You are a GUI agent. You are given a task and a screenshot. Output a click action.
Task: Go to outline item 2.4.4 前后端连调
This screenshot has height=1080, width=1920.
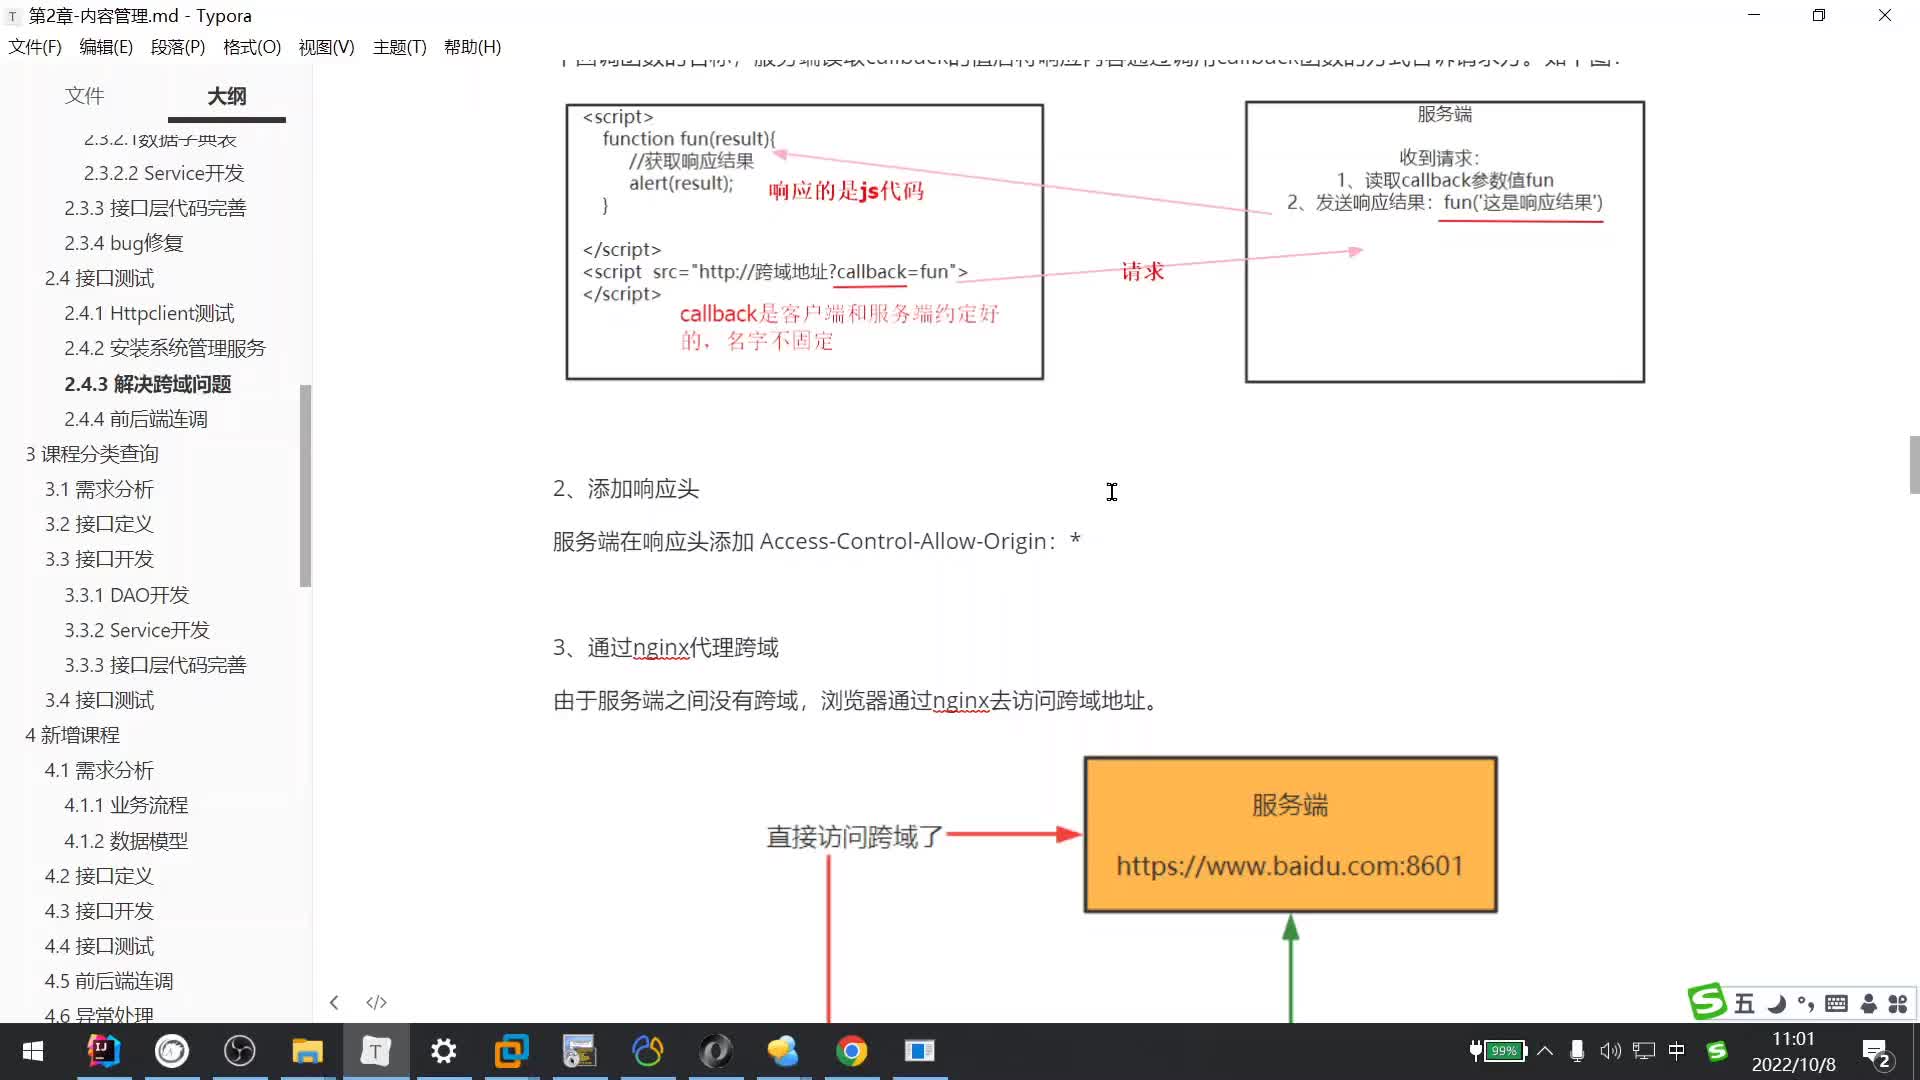click(136, 419)
